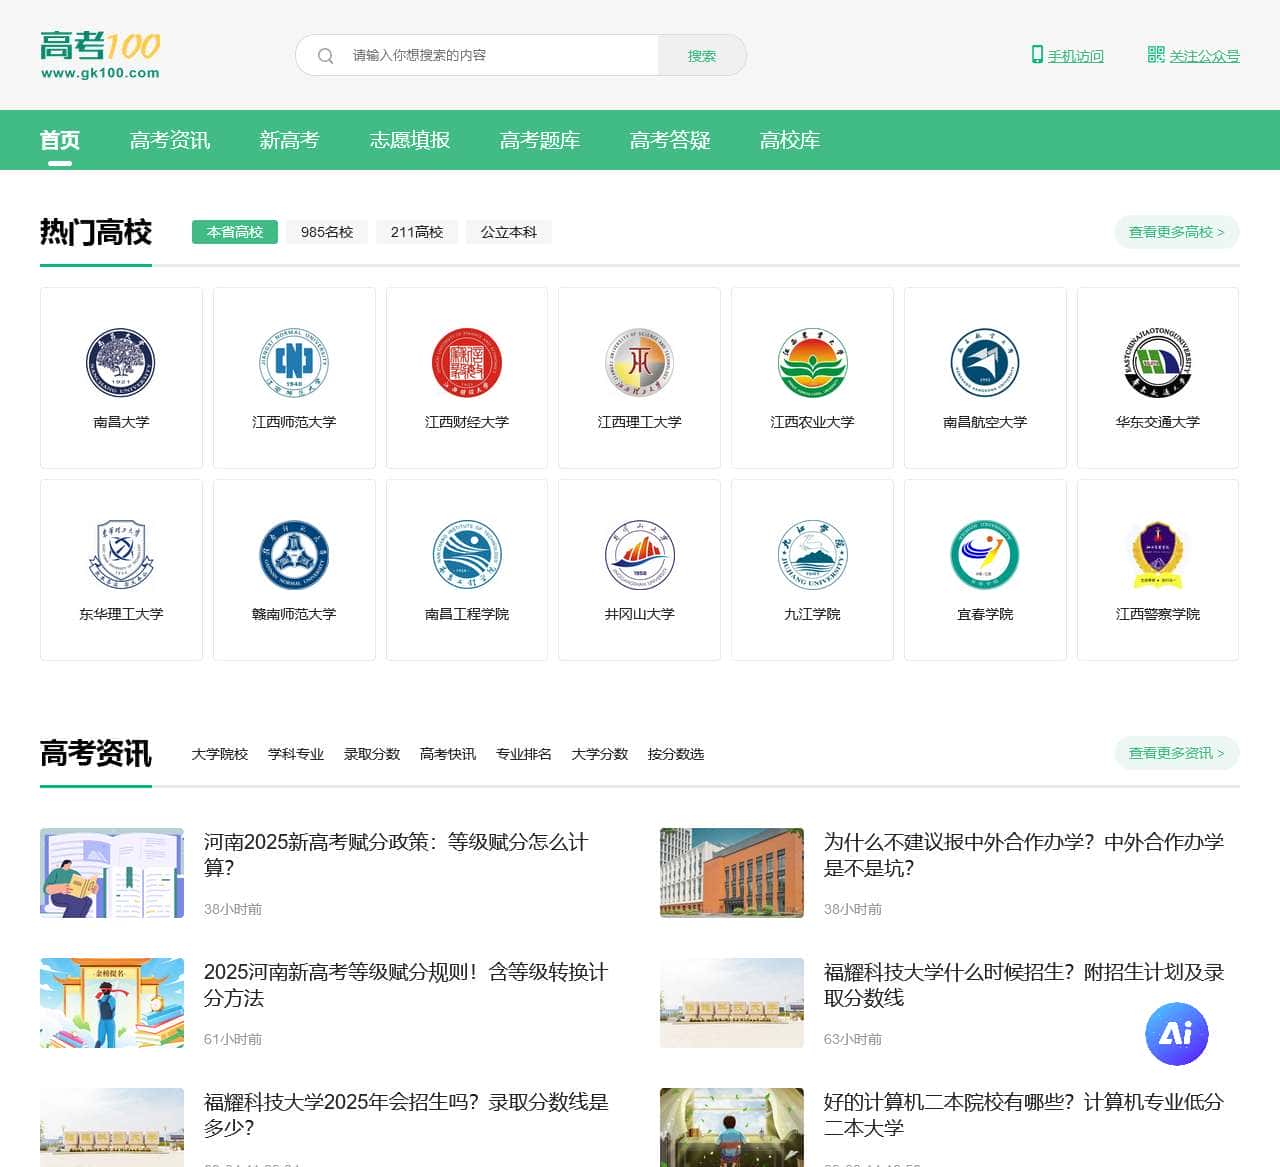
Task: Click the 井冈山大学 emblem
Action: tap(640, 555)
